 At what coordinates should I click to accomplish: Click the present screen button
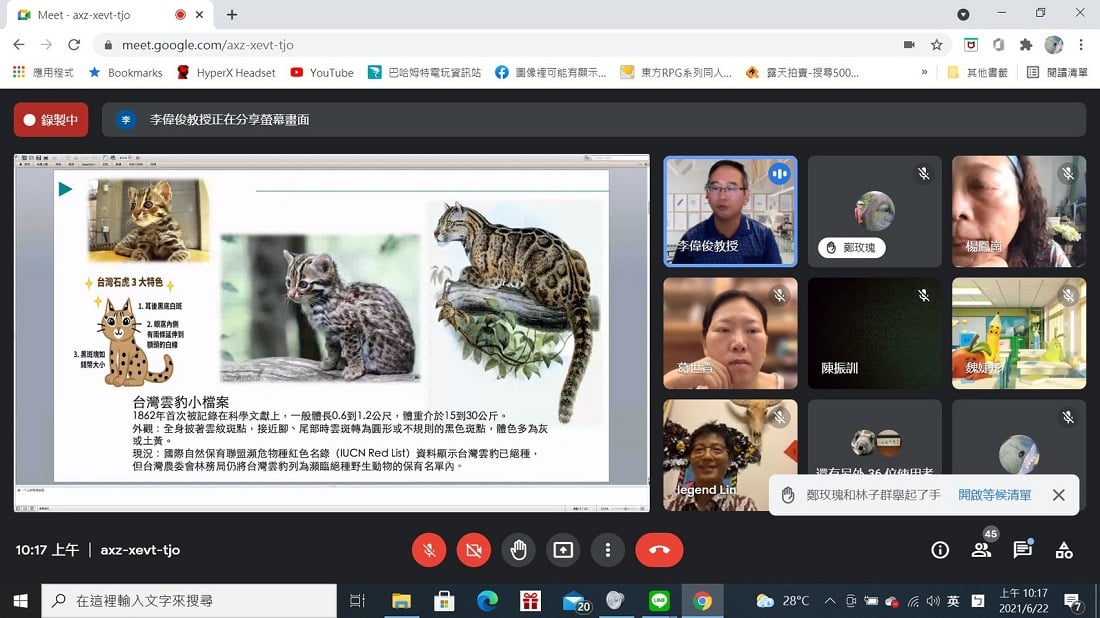pyautogui.click(x=563, y=550)
